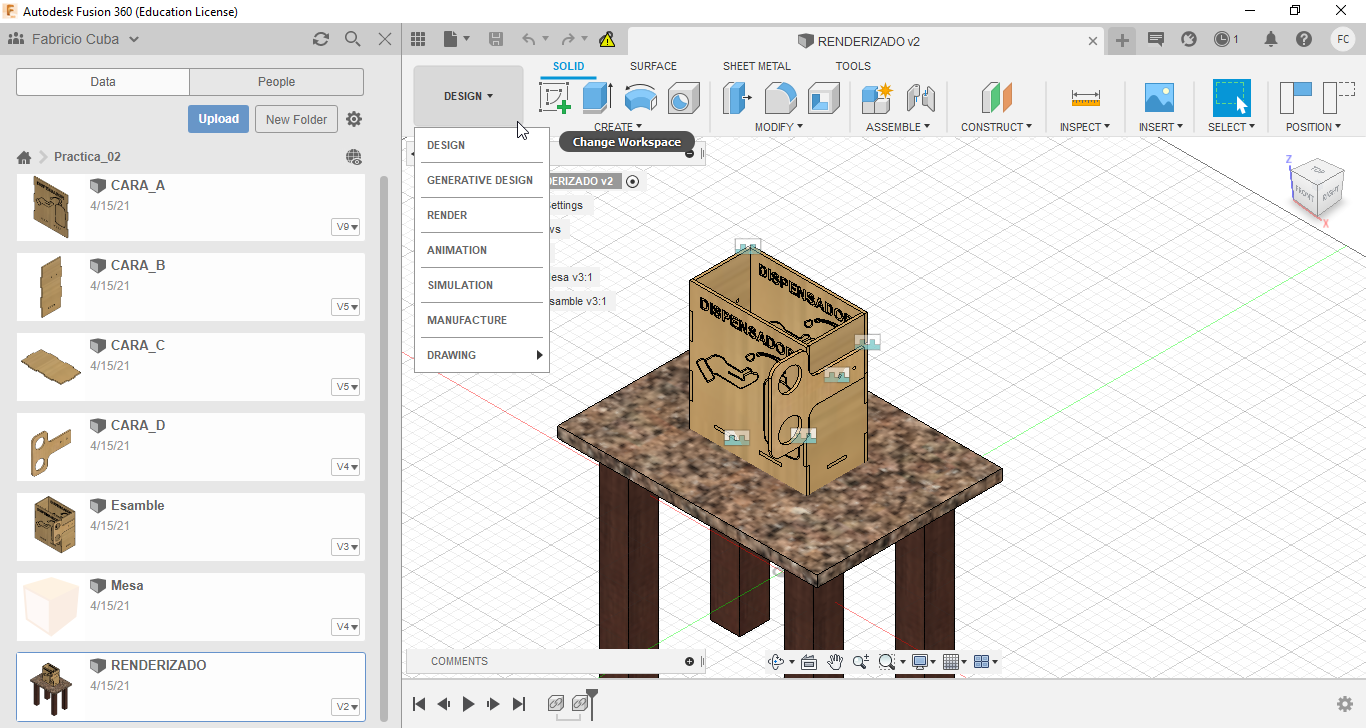Click the Measure icon under Inspect
Screen dimensions: 1366x728
pyautogui.click(x=1085, y=98)
